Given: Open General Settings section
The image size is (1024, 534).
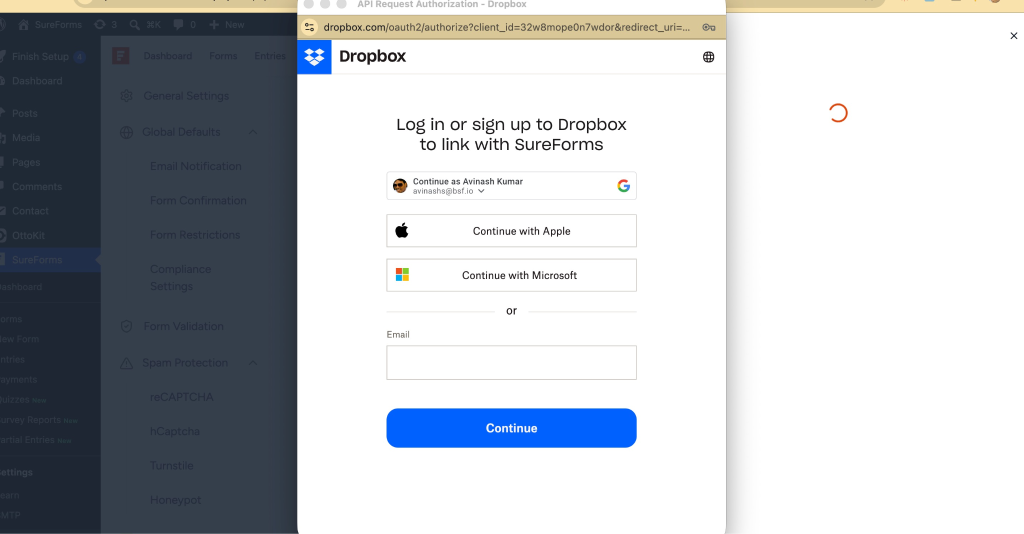Looking at the screenshot, I should point(186,96).
